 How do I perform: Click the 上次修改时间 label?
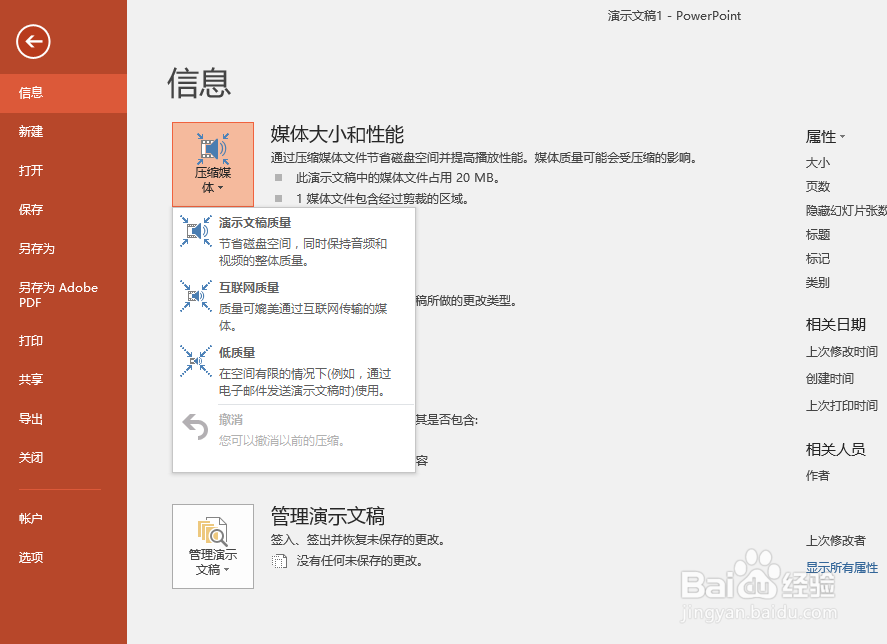tap(842, 352)
